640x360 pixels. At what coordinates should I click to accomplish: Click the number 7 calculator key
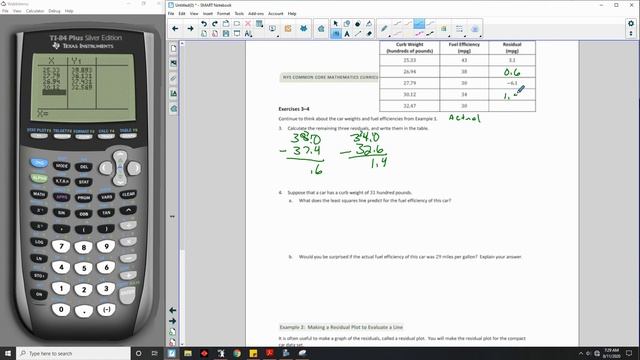tap(61, 246)
